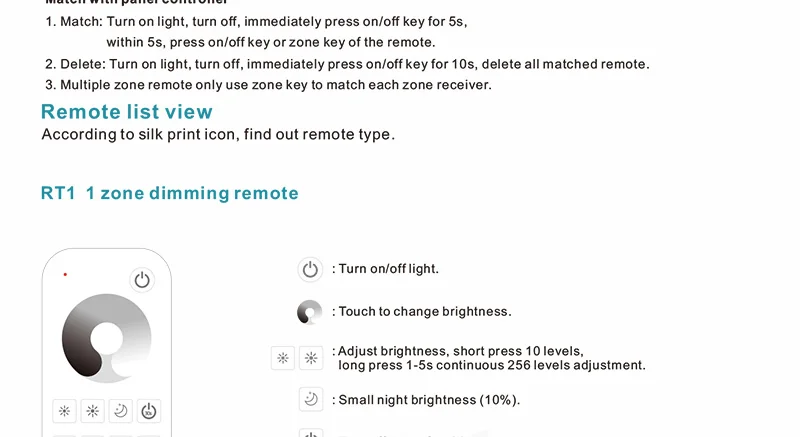Click the 'Small night brightness (10%).' text
800x437 pixels.
tap(429, 400)
